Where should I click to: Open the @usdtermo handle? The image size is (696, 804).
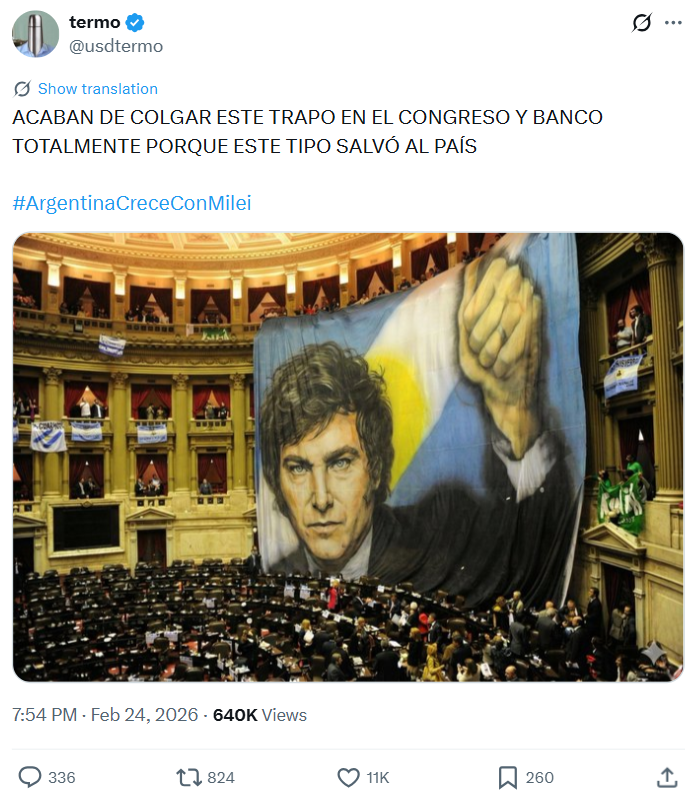pos(116,46)
